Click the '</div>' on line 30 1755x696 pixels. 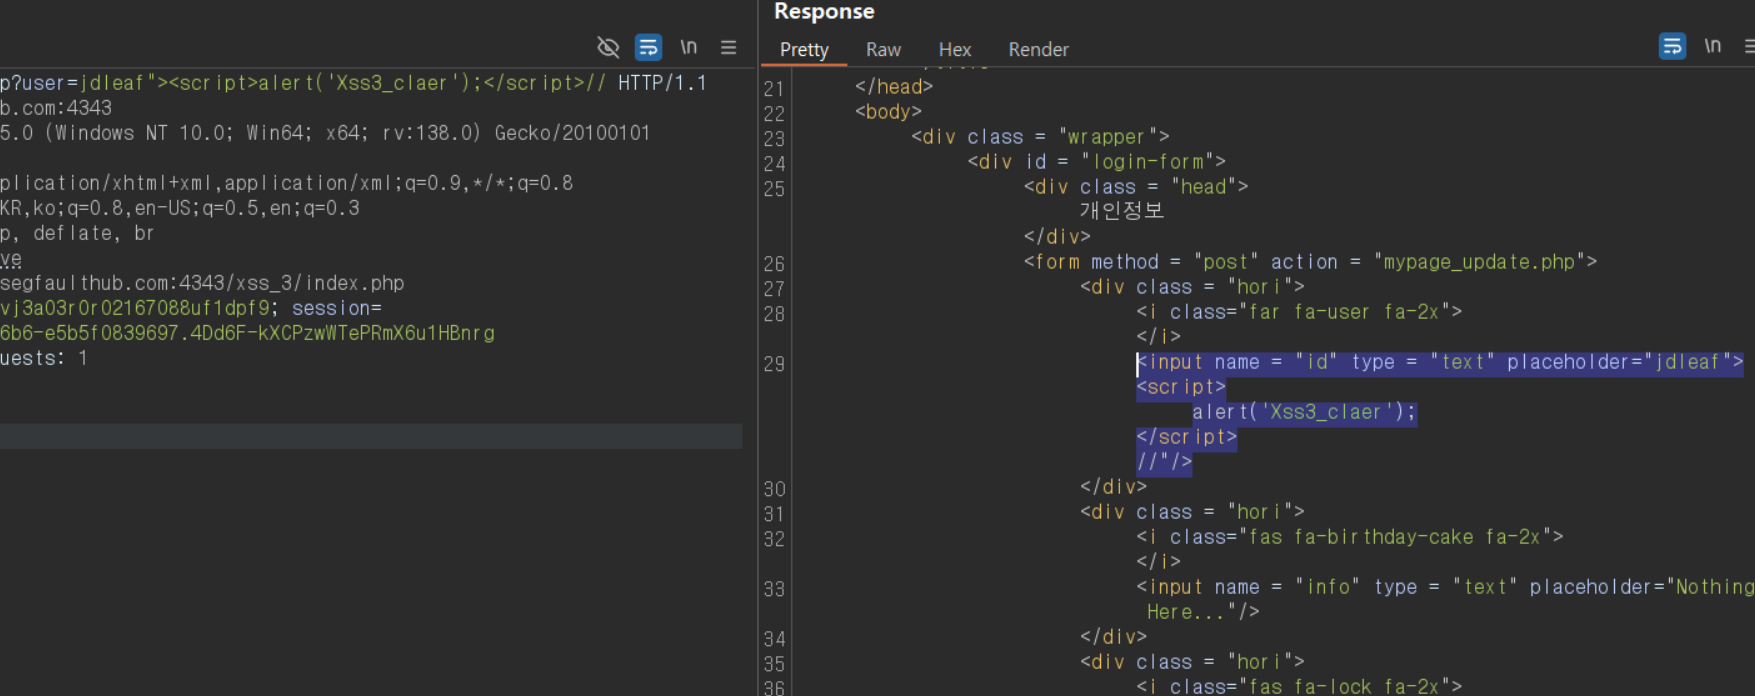click(x=1113, y=487)
